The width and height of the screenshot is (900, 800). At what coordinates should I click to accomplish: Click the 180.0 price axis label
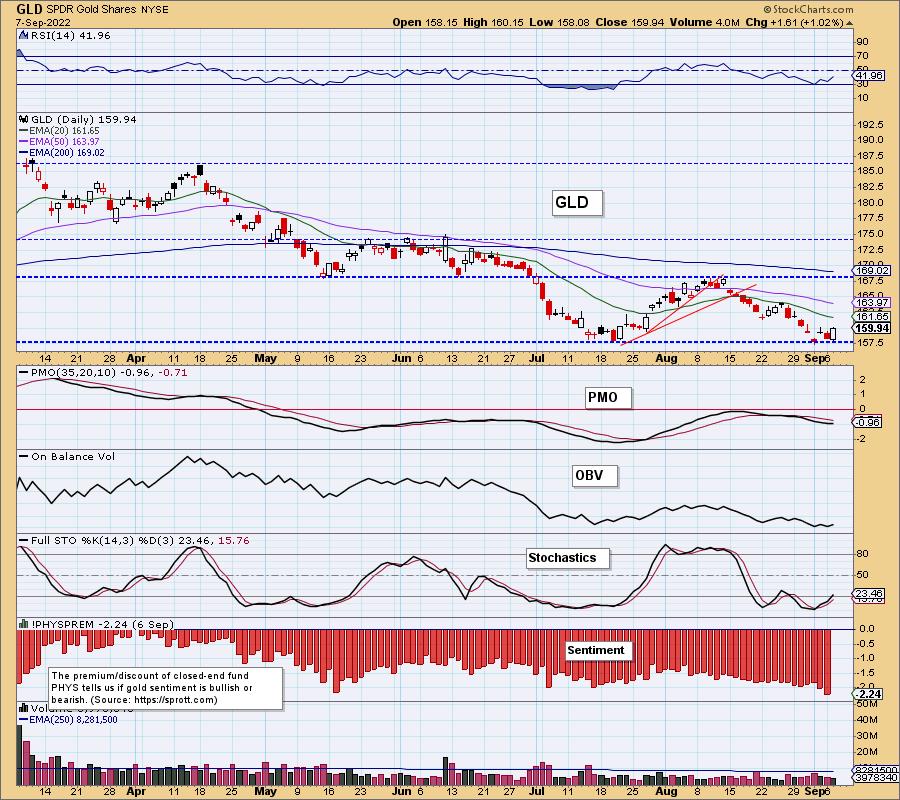tap(871, 202)
